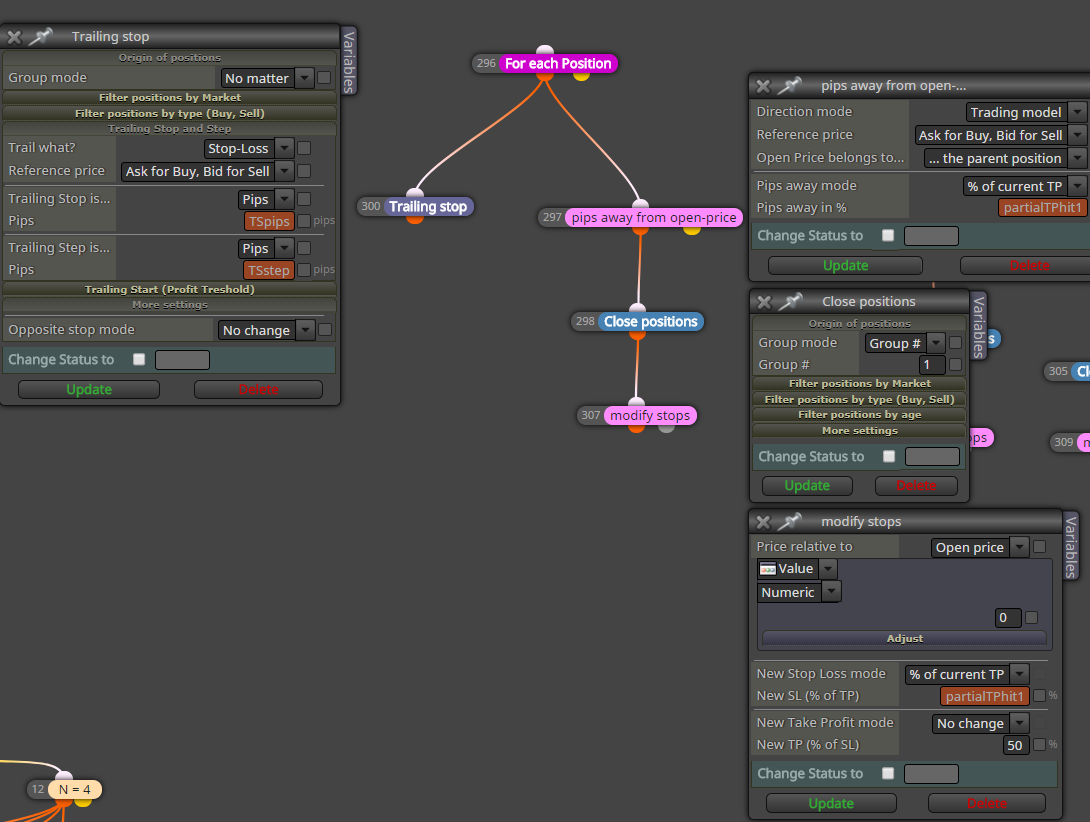Image resolution: width=1090 pixels, height=822 pixels.
Task: Open Variables tab on Trailing stop panel
Action: click(349, 61)
